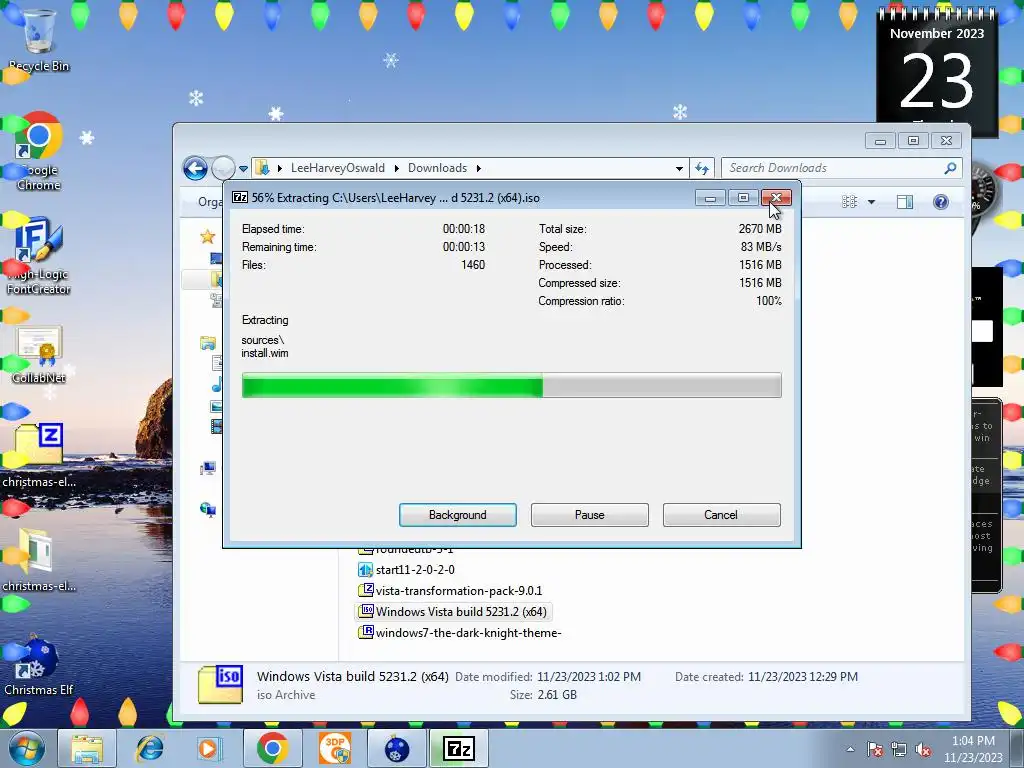1024x768 pixels.
Task: Click the vista-transformation-pack archive icon
Action: click(x=366, y=590)
